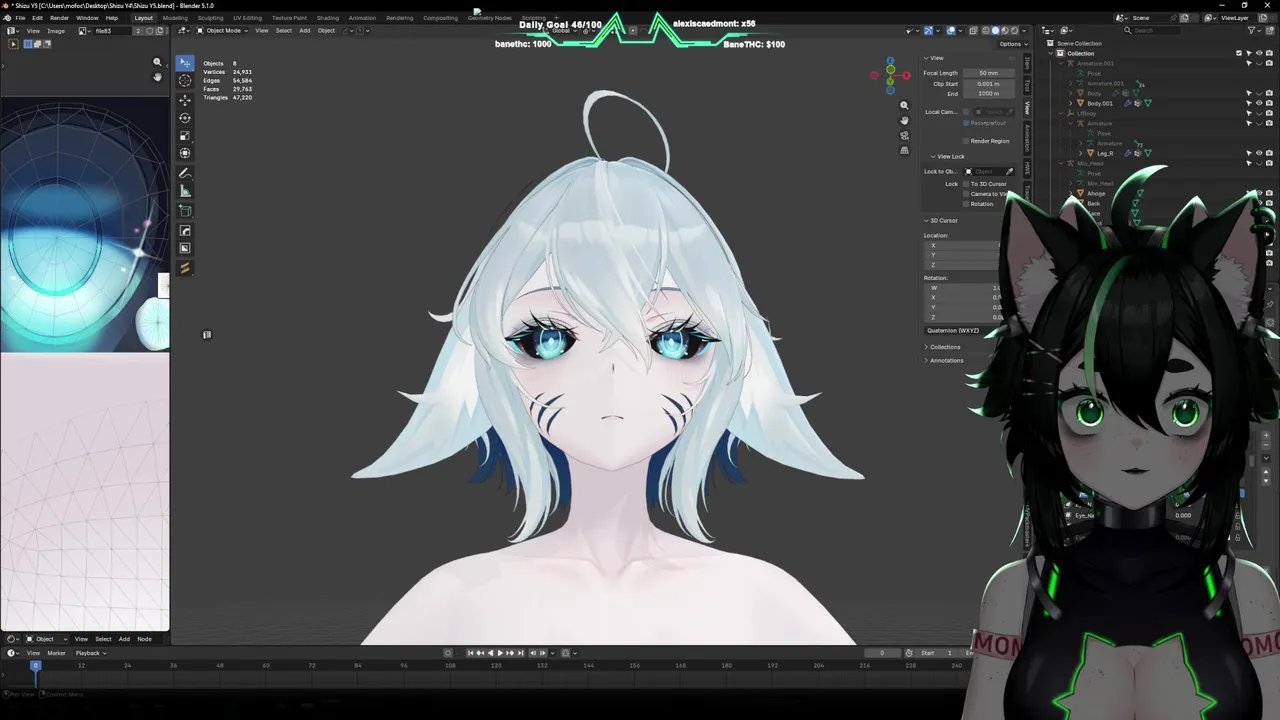The height and width of the screenshot is (720, 1280).
Task: Switch to the Sculpting workspace tab
Action: click(210, 18)
